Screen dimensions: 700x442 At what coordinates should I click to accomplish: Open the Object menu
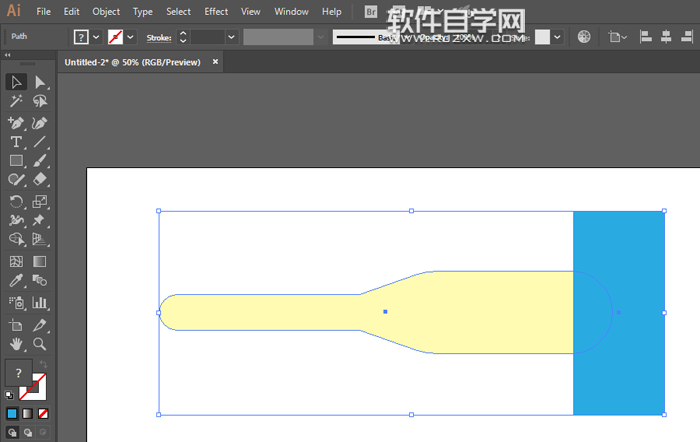[106, 12]
